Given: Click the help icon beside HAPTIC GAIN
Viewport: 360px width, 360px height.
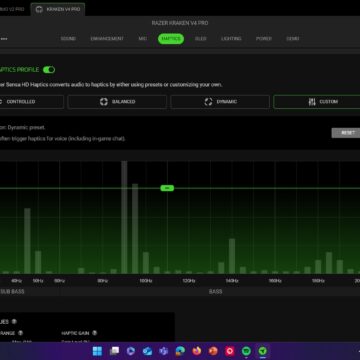Looking at the screenshot, I should click(94, 333).
